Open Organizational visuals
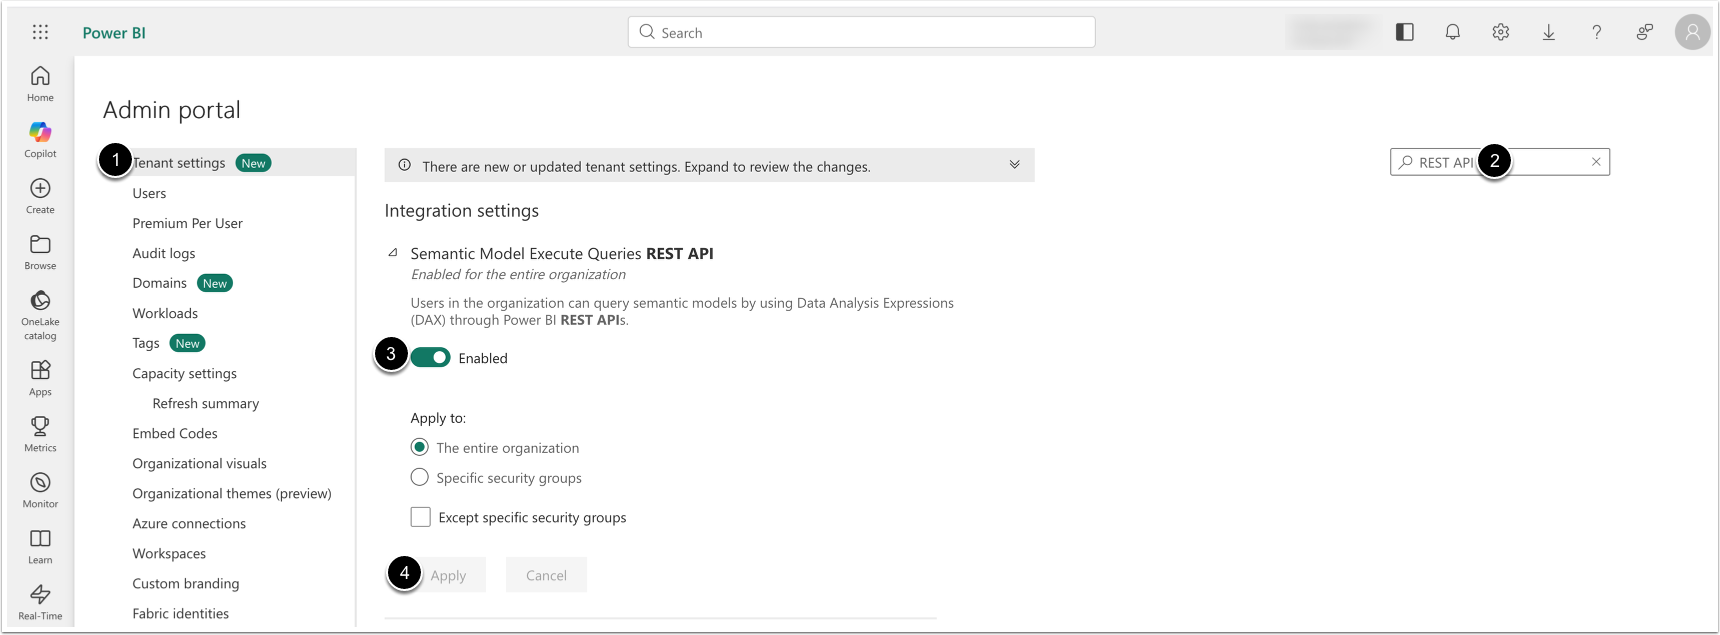Screen dimensions: 1720x635 pyautogui.click(x=200, y=463)
